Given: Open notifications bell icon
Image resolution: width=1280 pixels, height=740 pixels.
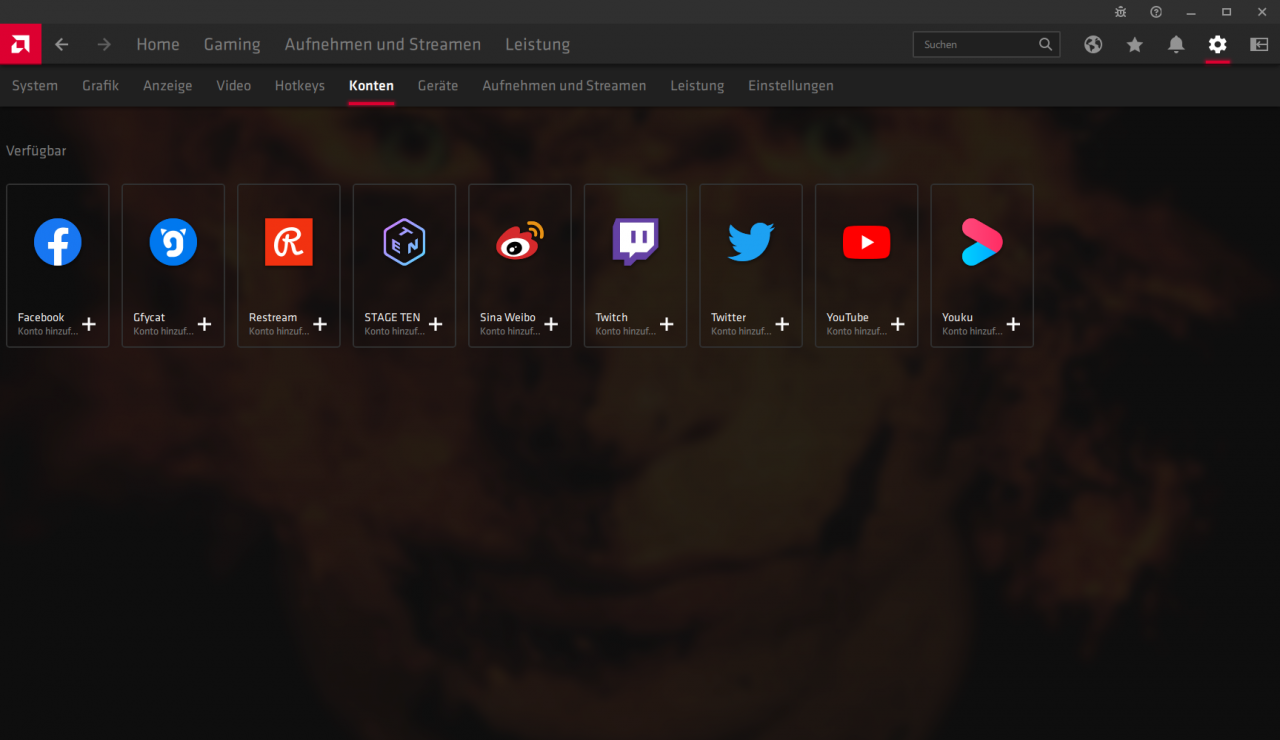Looking at the screenshot, I should click(x=1176, y=44).
